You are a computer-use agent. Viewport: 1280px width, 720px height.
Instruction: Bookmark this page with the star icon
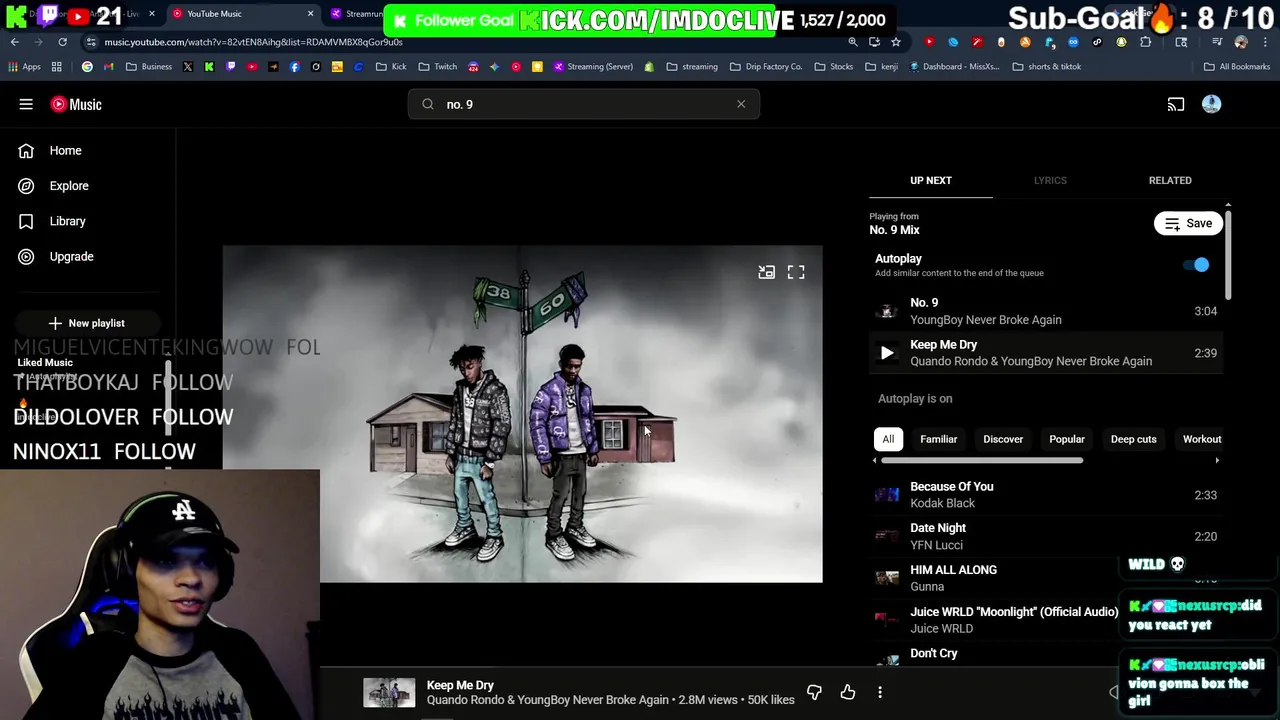click(x=896, y=42)
